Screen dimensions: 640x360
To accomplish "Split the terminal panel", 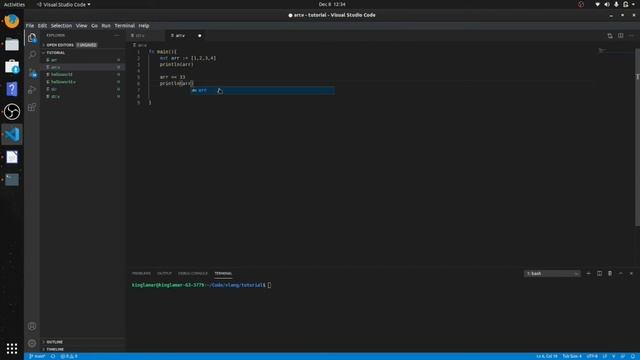I will (599, 273).
